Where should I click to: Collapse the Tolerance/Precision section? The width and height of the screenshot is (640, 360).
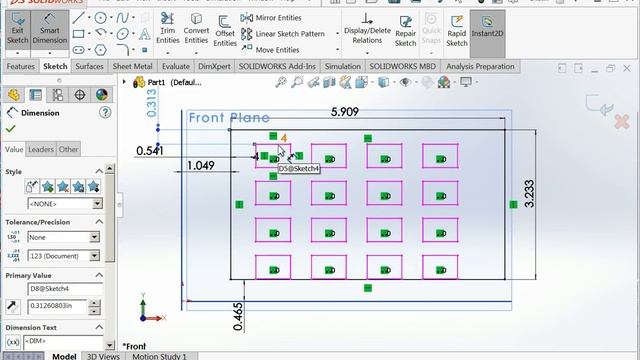(x=99, y=222)
